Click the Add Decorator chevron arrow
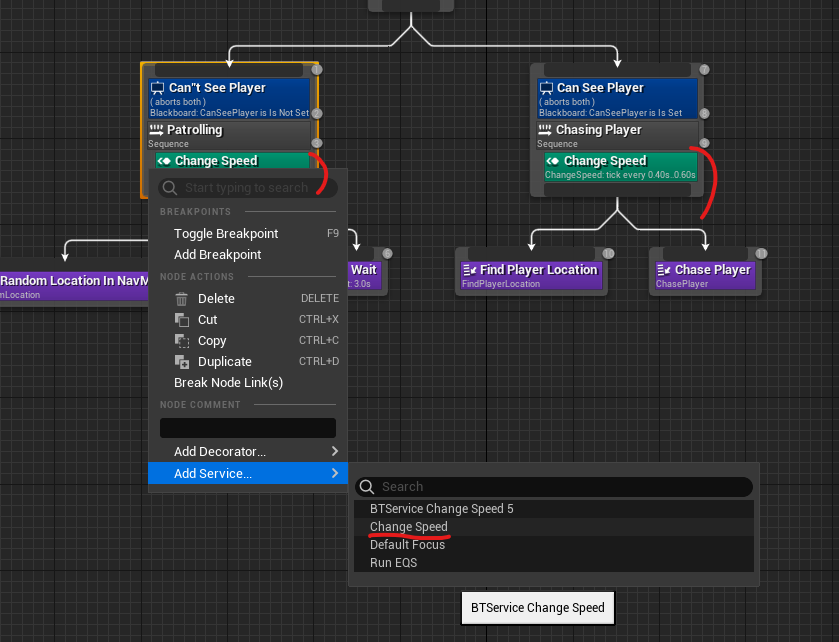 click(335, 452)
